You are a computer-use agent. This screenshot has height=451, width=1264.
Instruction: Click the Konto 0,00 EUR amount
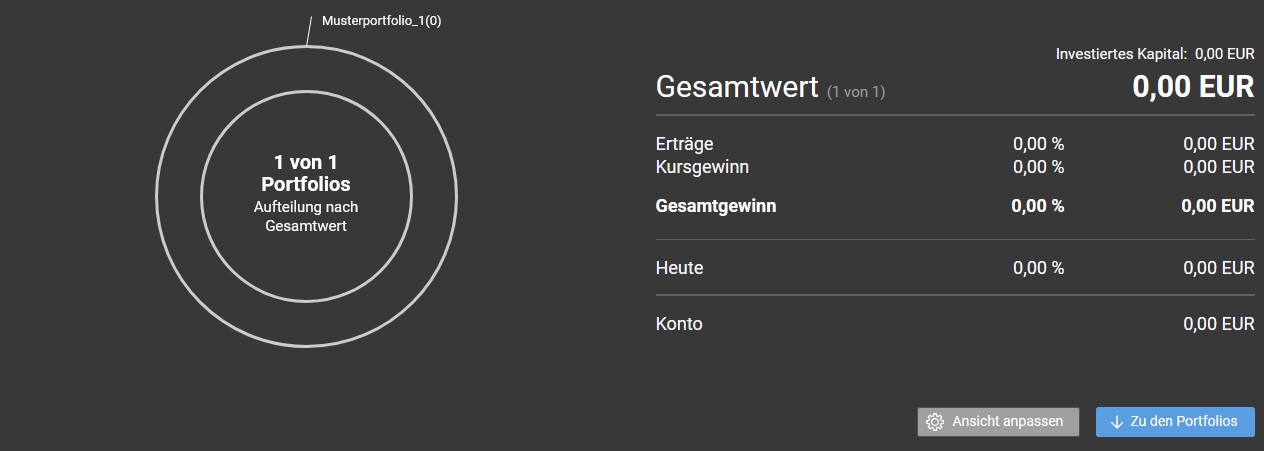[x=1219, y=324]
